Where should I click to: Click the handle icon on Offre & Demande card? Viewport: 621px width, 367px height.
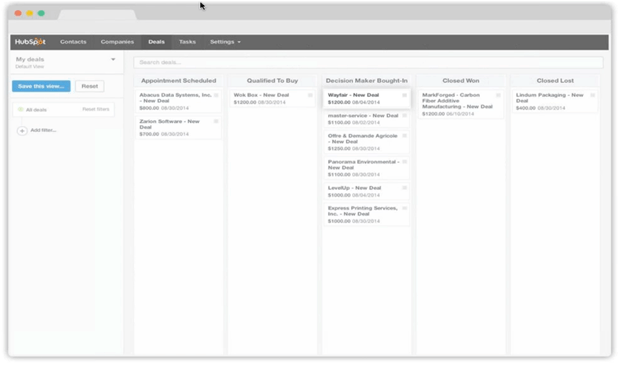click(x=405, y=135)
